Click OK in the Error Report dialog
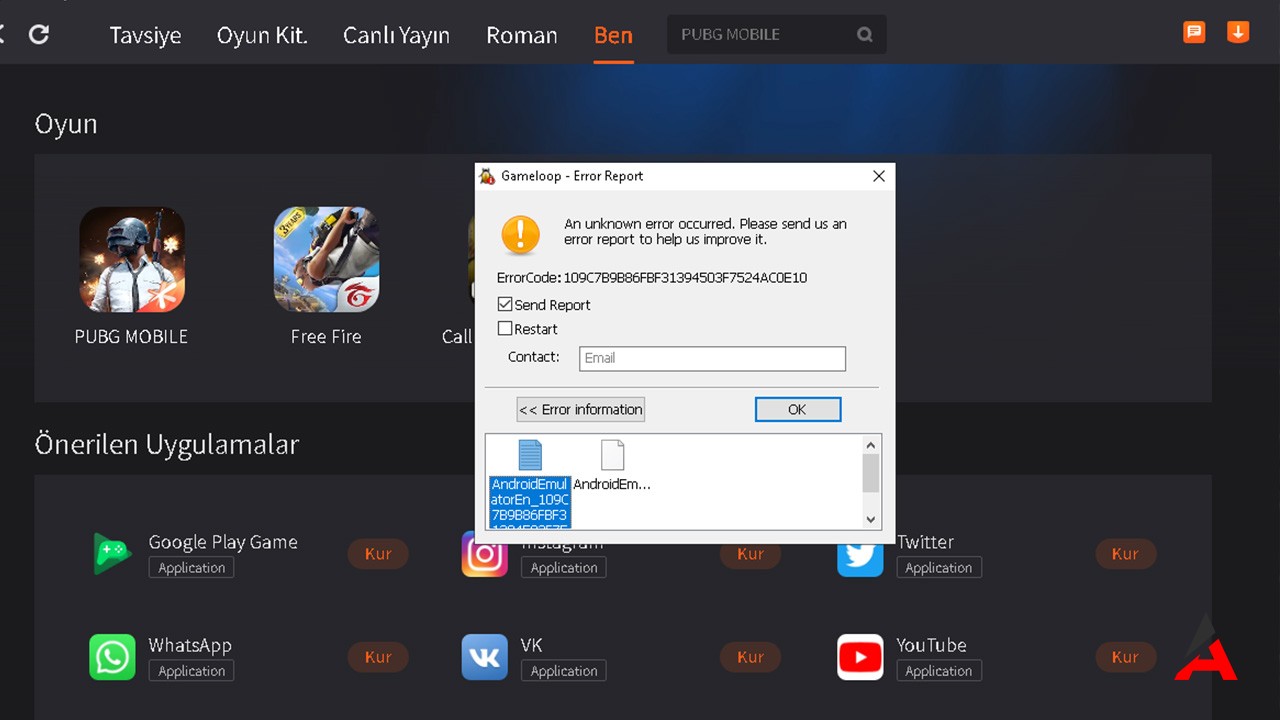This screenshot has height=720, width=1280. tap(798, 409)
